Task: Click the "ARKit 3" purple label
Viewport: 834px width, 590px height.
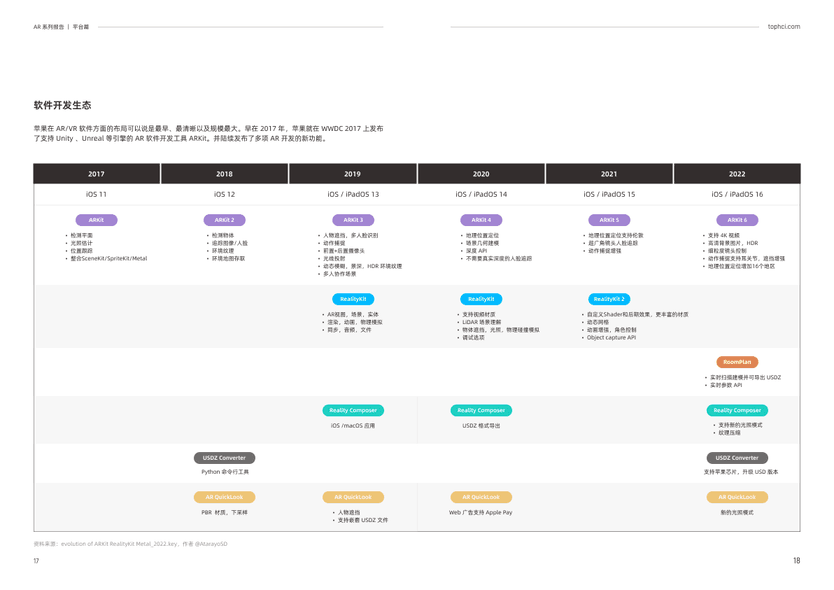Action: point(353,220)
